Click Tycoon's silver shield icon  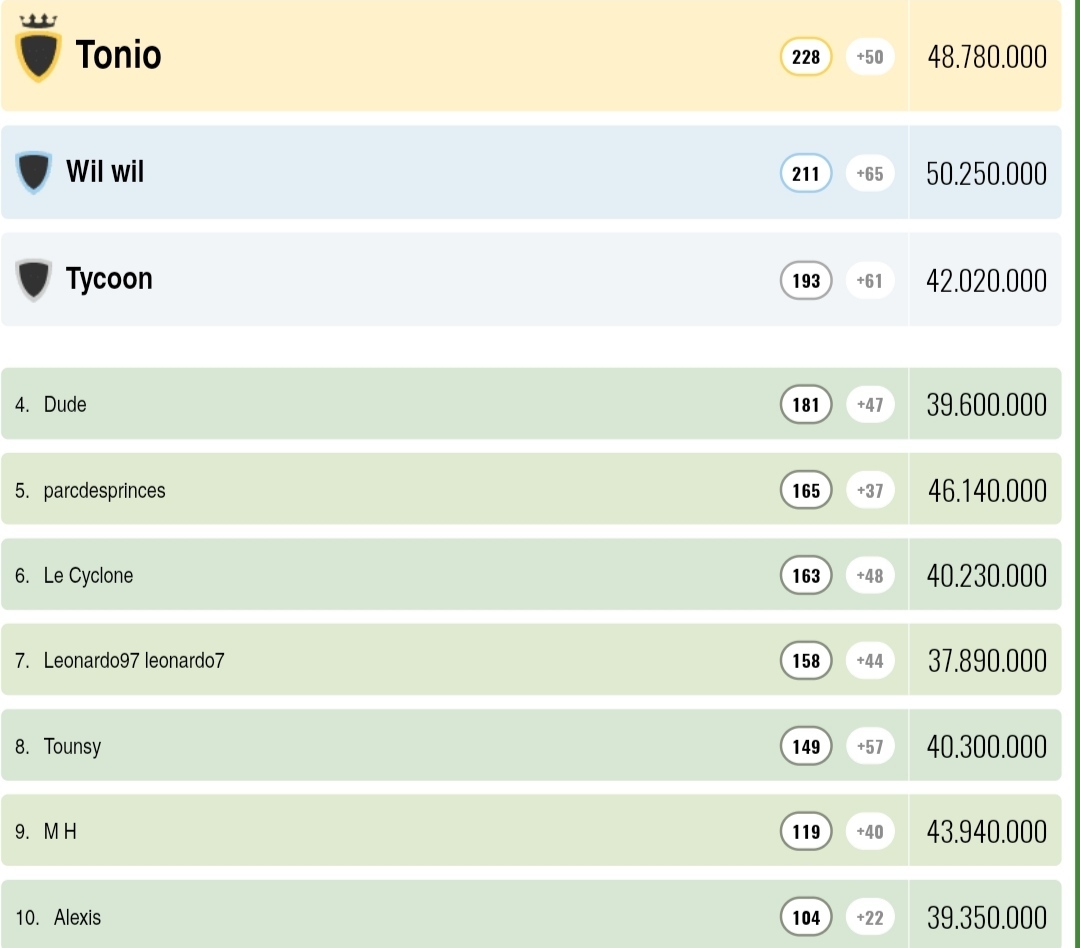pyautogui.click(x=34, y=279)
